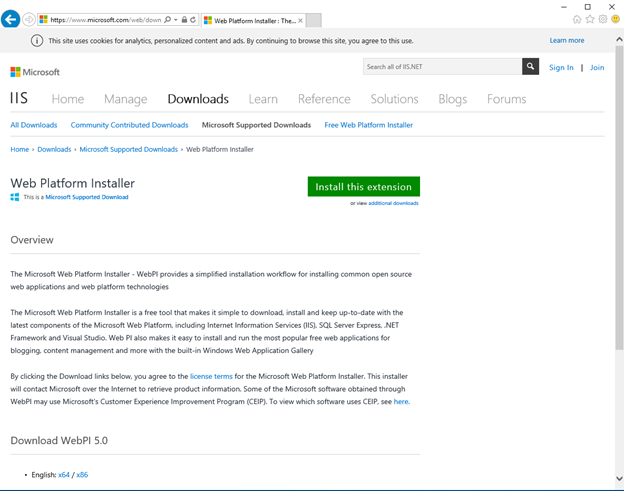Open Favorites with the star icon

pyautogui.click(x=590, y=19)
